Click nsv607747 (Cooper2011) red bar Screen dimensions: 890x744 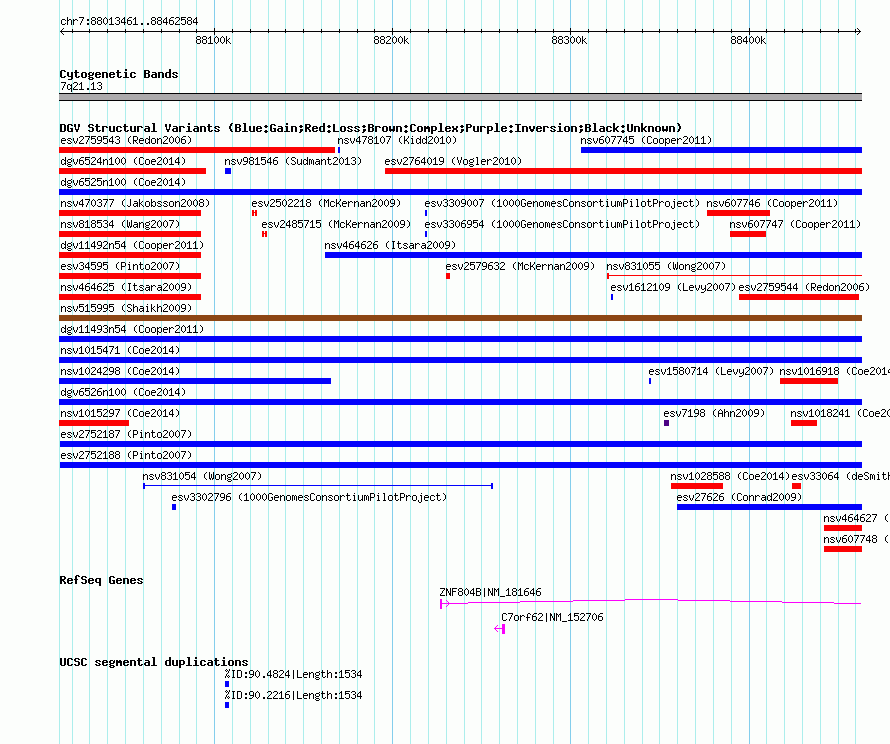[748, 234]
